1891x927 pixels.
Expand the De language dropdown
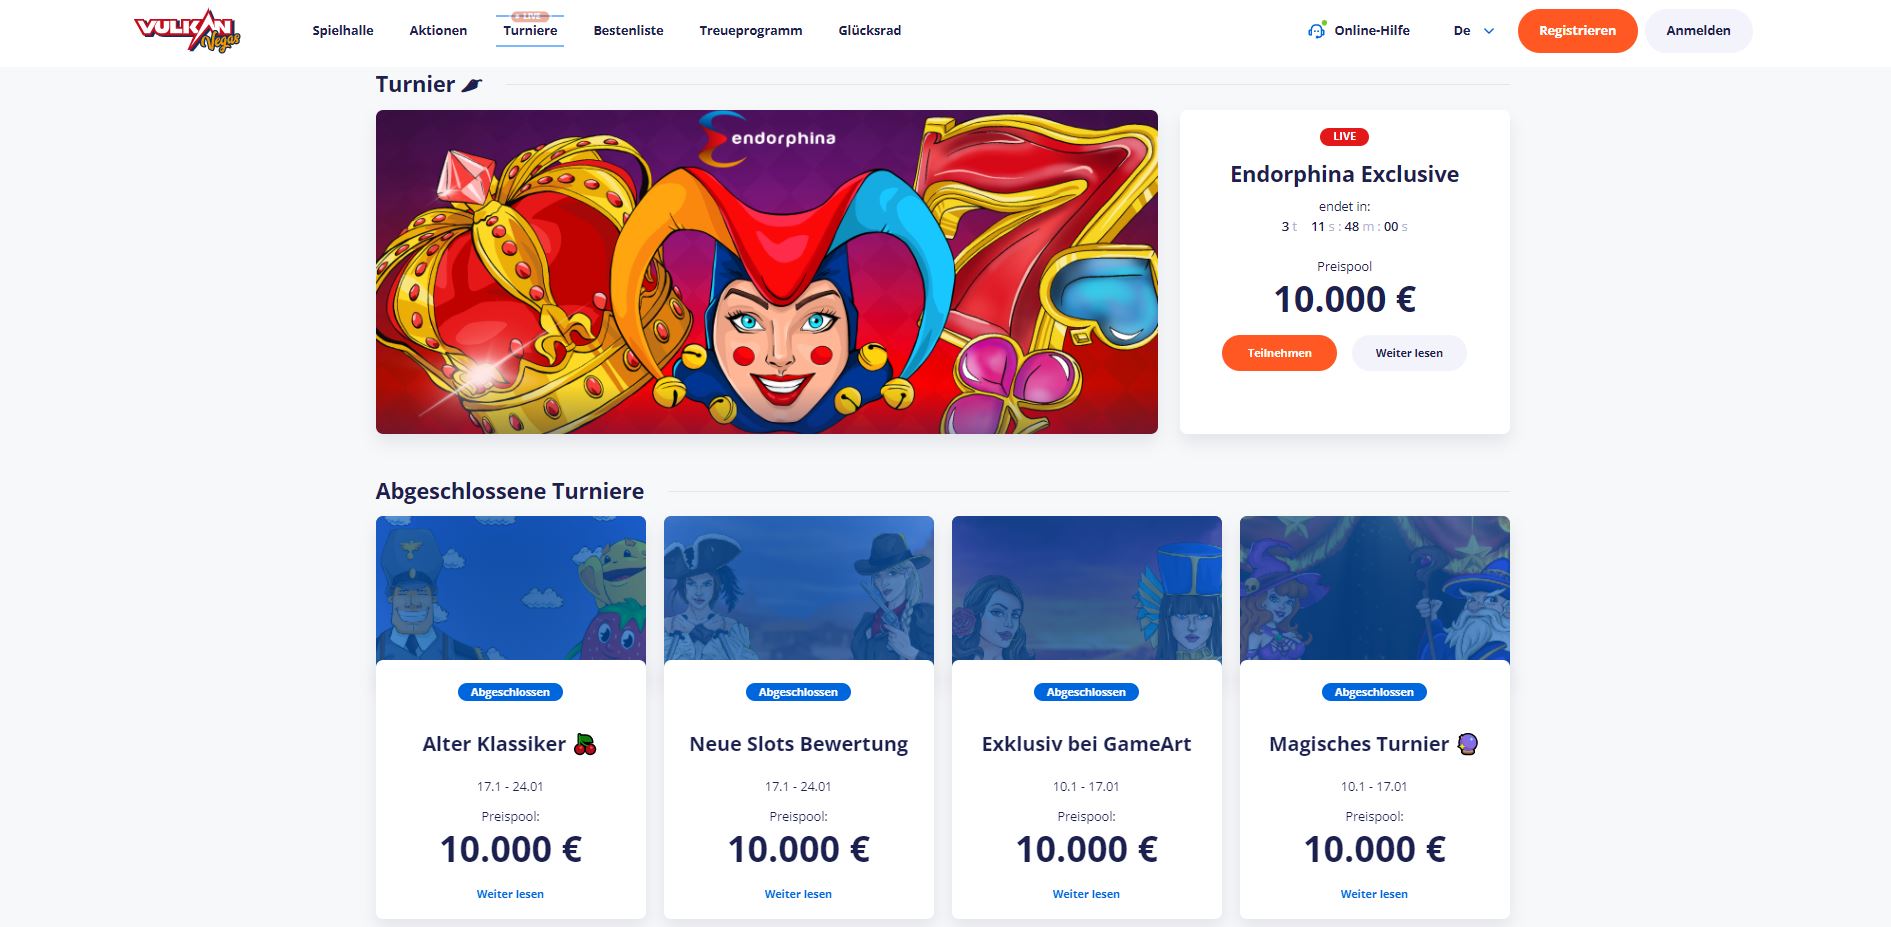click(x=1473, y=31)
